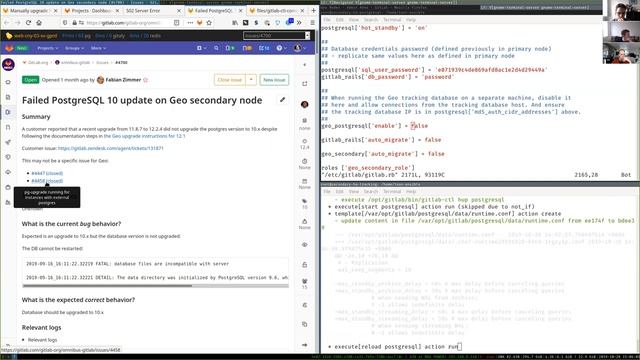Open Help menu in lower terminal window
Screen dimensions: 640x360
tap(411, 191)
